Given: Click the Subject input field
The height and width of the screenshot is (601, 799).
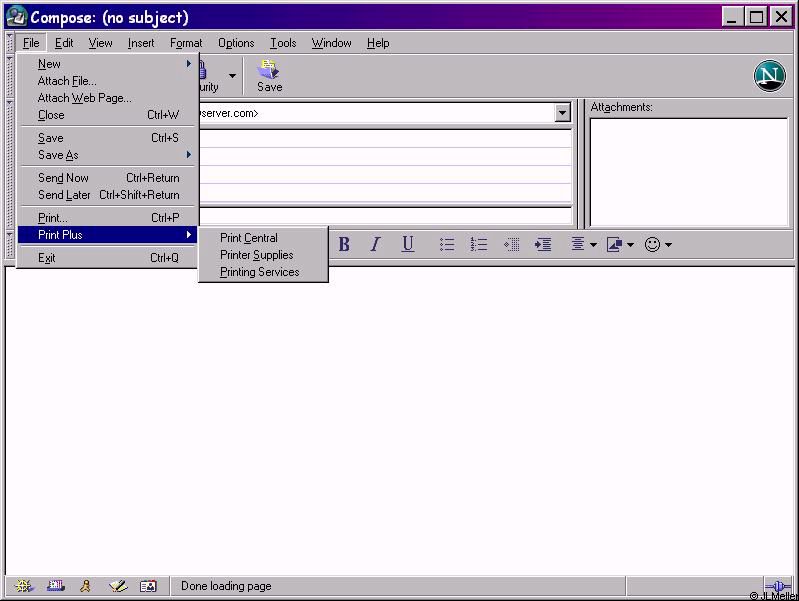Looking at the screenshot, I should pos(385,216).
